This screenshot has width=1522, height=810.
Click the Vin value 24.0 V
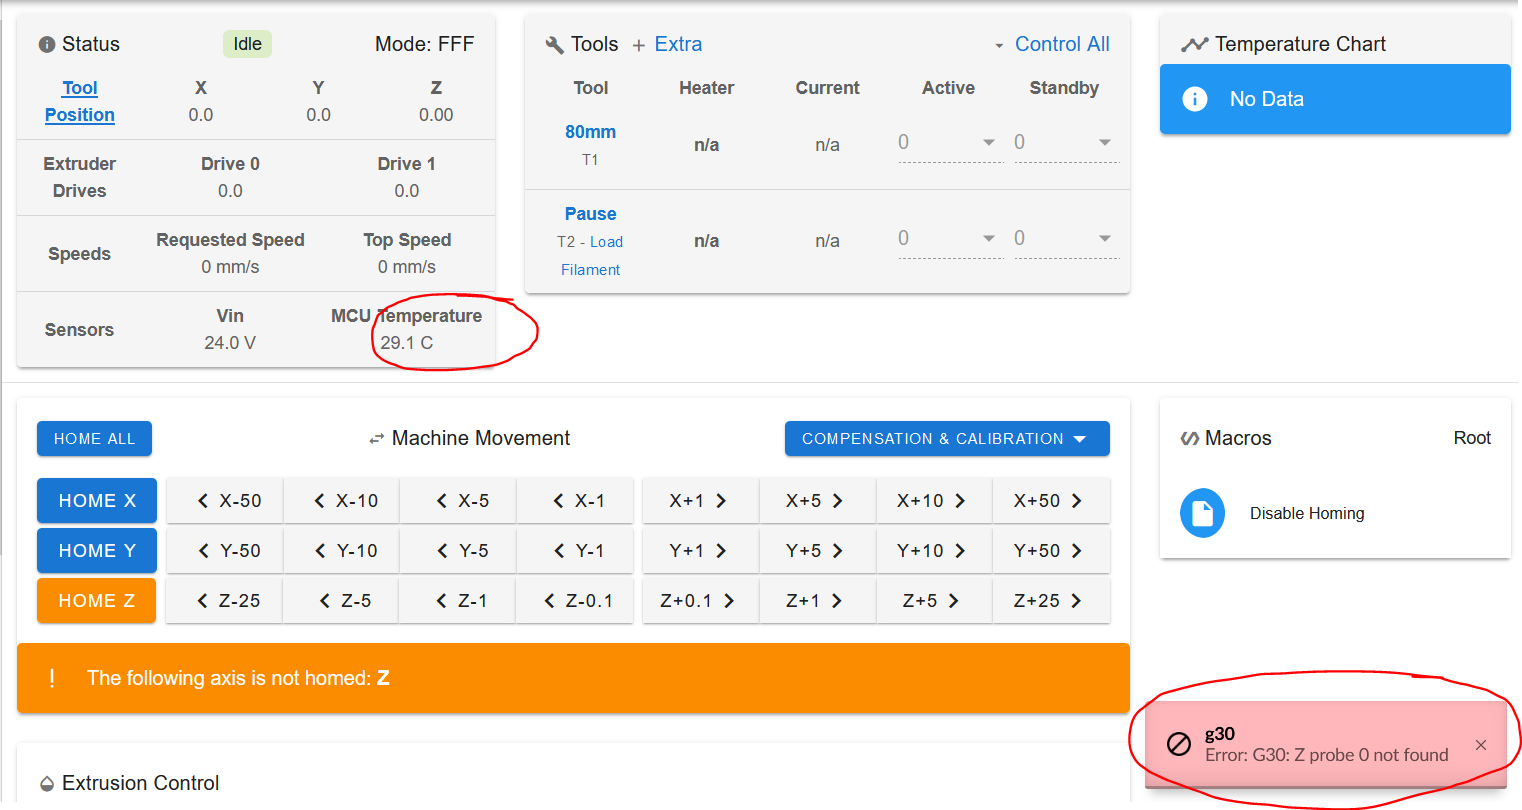(x=230, y=343)
